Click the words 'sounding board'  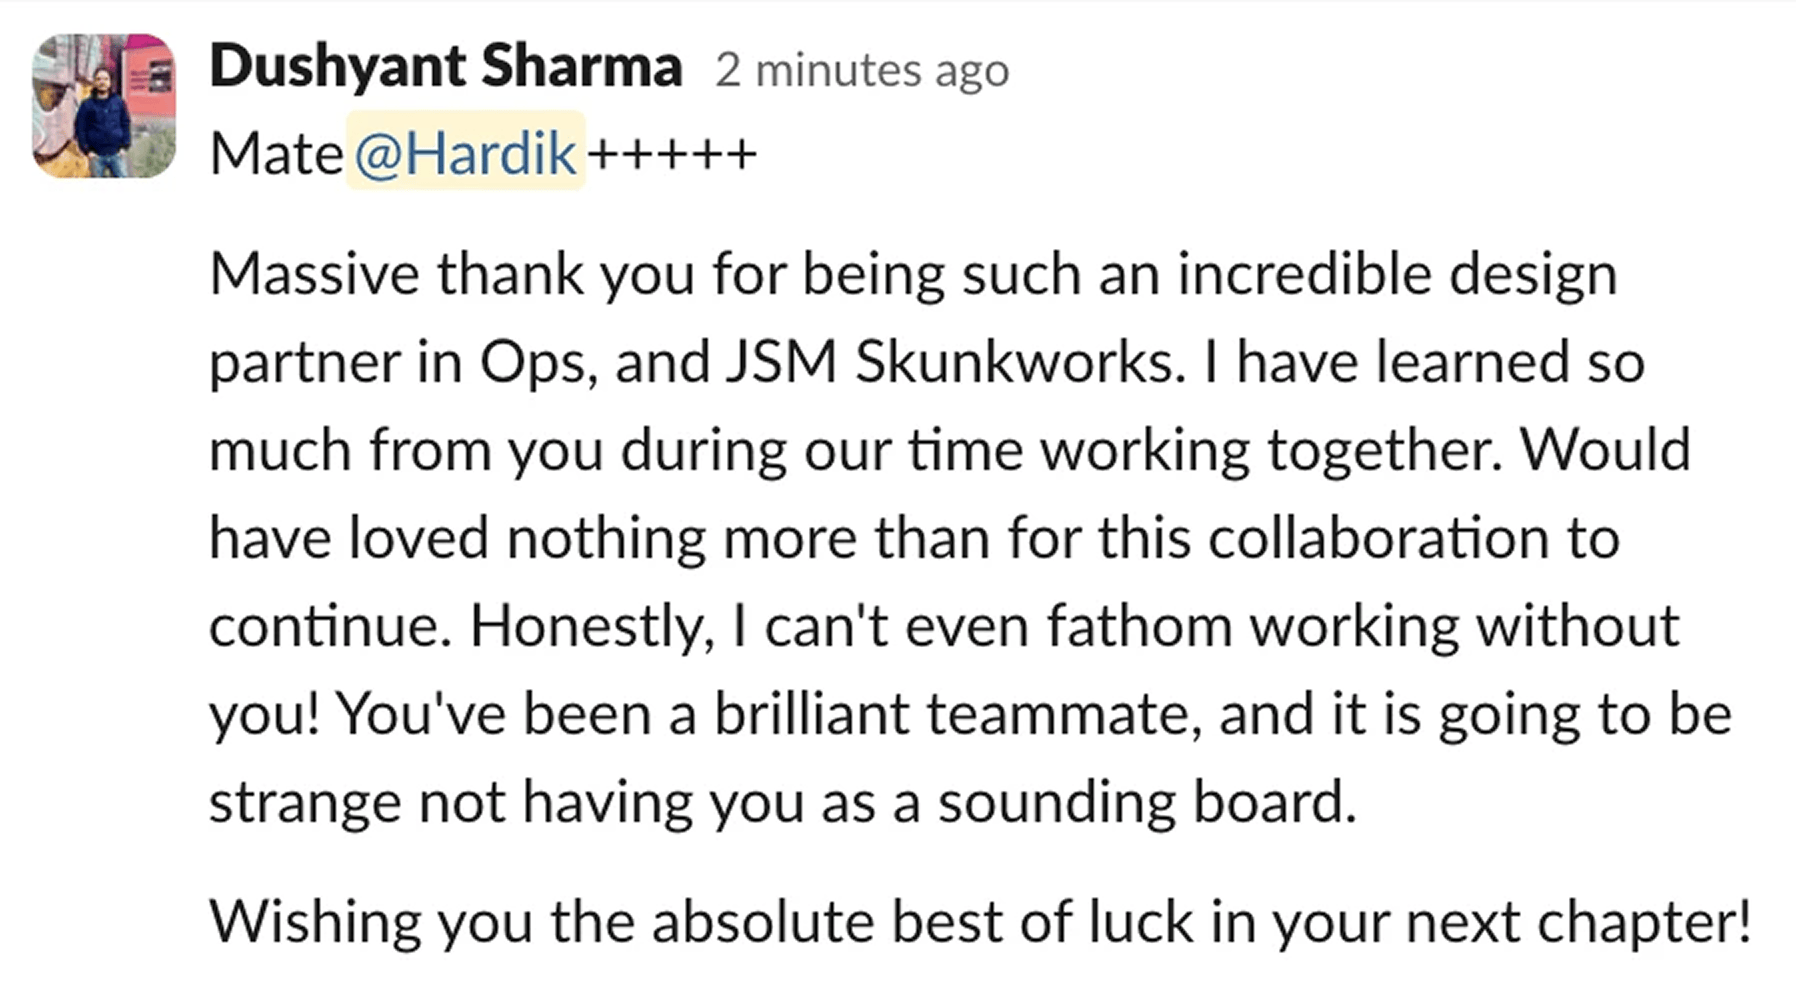[1146, 802]
